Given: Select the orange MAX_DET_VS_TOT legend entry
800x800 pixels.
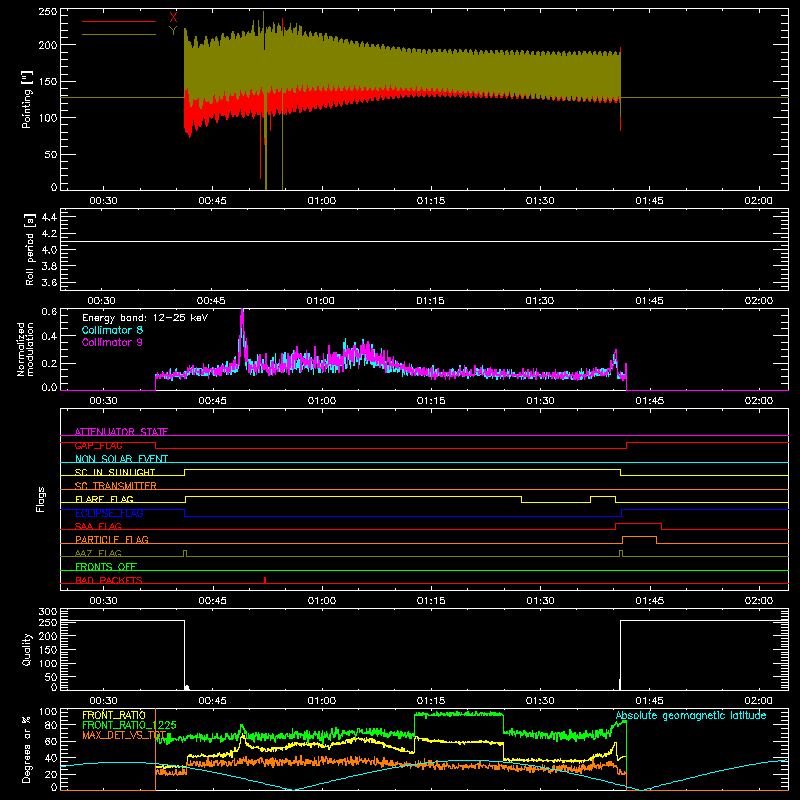Looking at the screenshot, I should click(x=124, y=735).
